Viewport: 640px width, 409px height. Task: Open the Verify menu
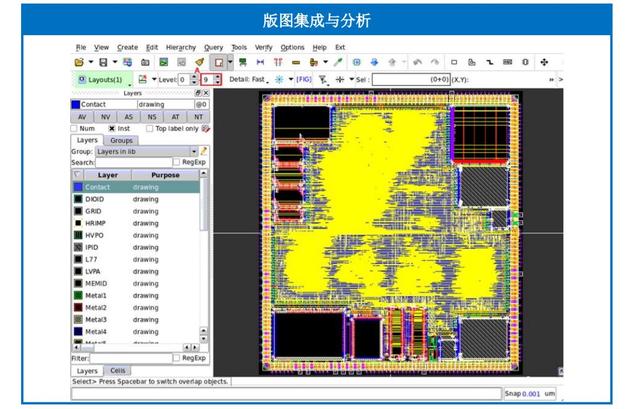click(263, 47)
